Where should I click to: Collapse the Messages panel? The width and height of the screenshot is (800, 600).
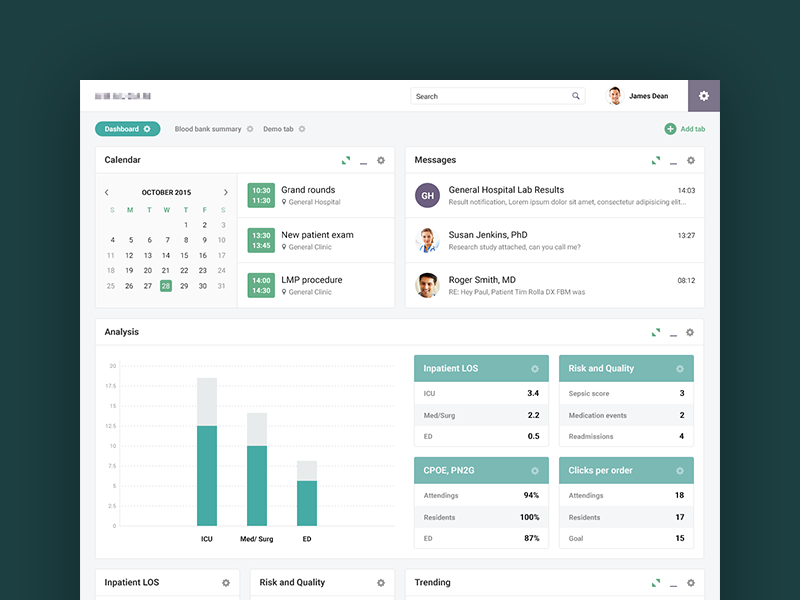pos(673,163)
